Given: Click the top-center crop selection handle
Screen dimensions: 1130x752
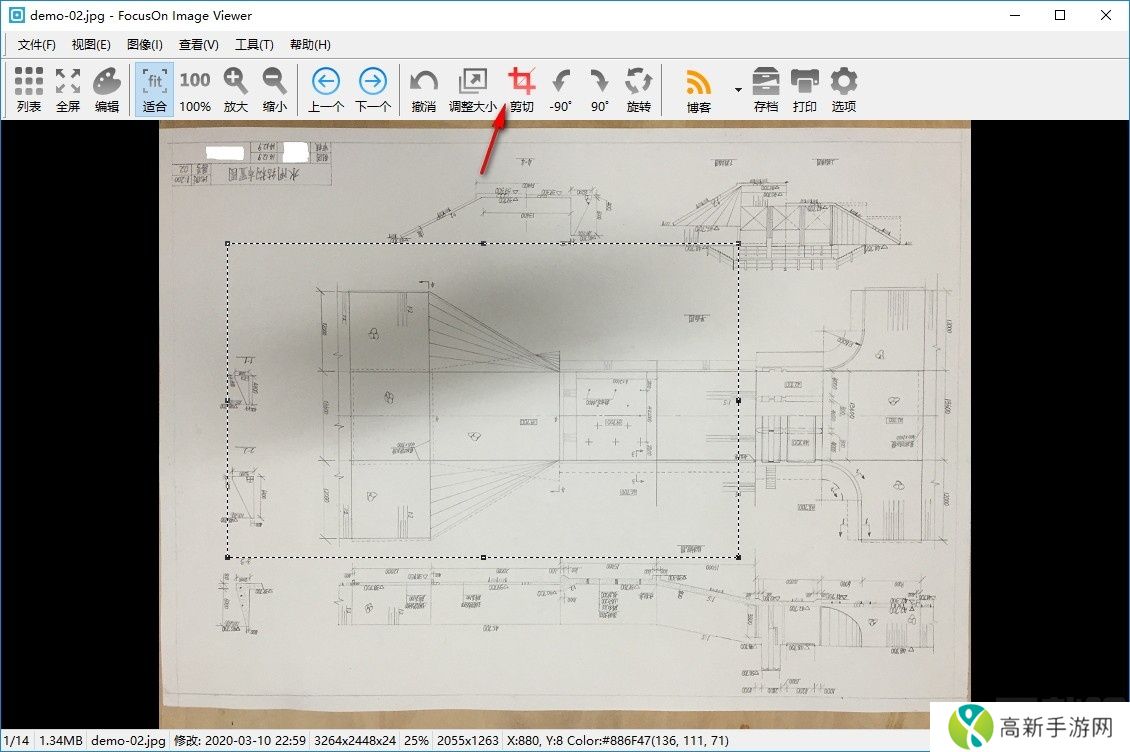Looking at the screenshot, I should coord(484,243).
